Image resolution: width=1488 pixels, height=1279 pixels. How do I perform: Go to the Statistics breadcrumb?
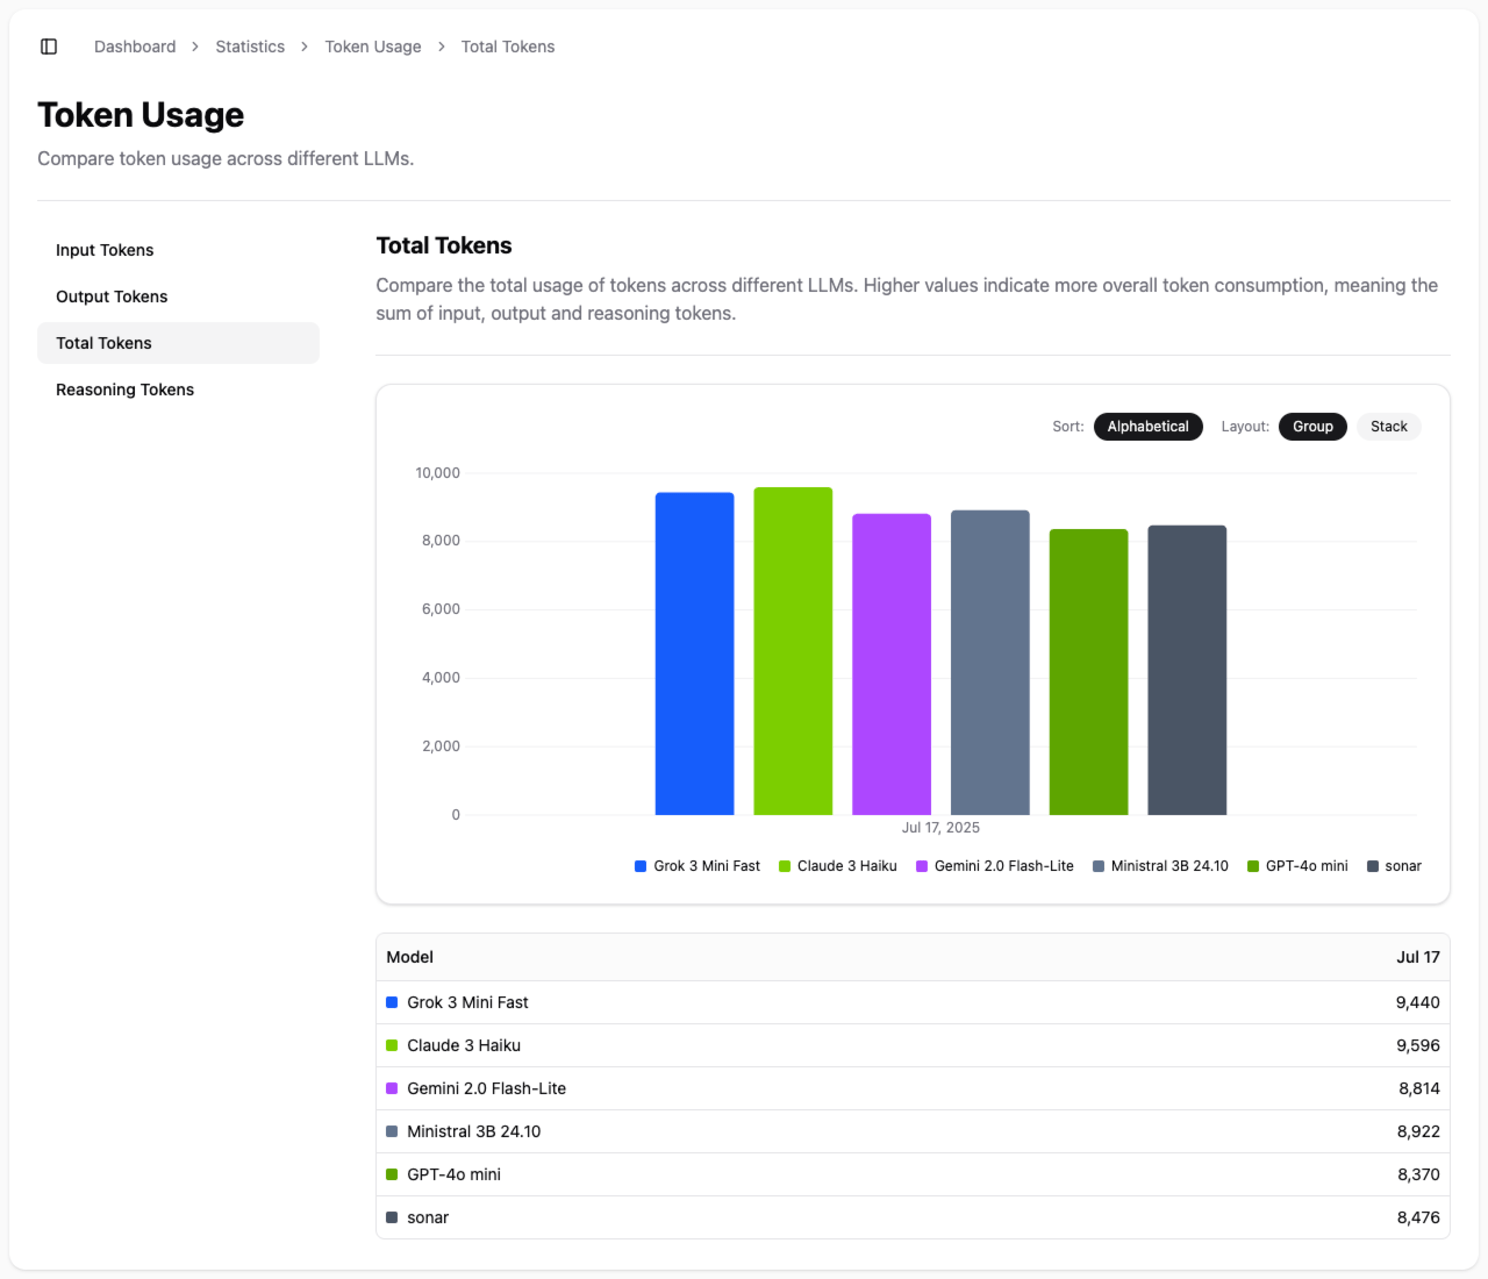(x=250, y=47)
